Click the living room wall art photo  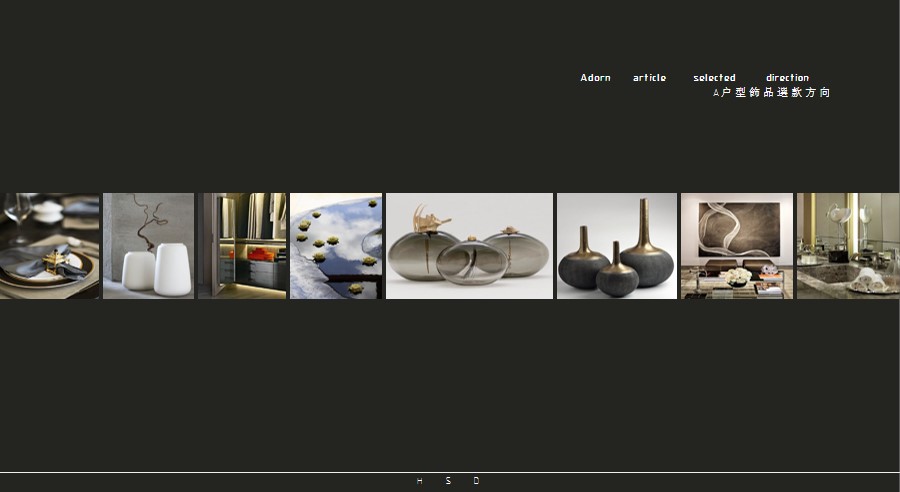coord(736,246)
